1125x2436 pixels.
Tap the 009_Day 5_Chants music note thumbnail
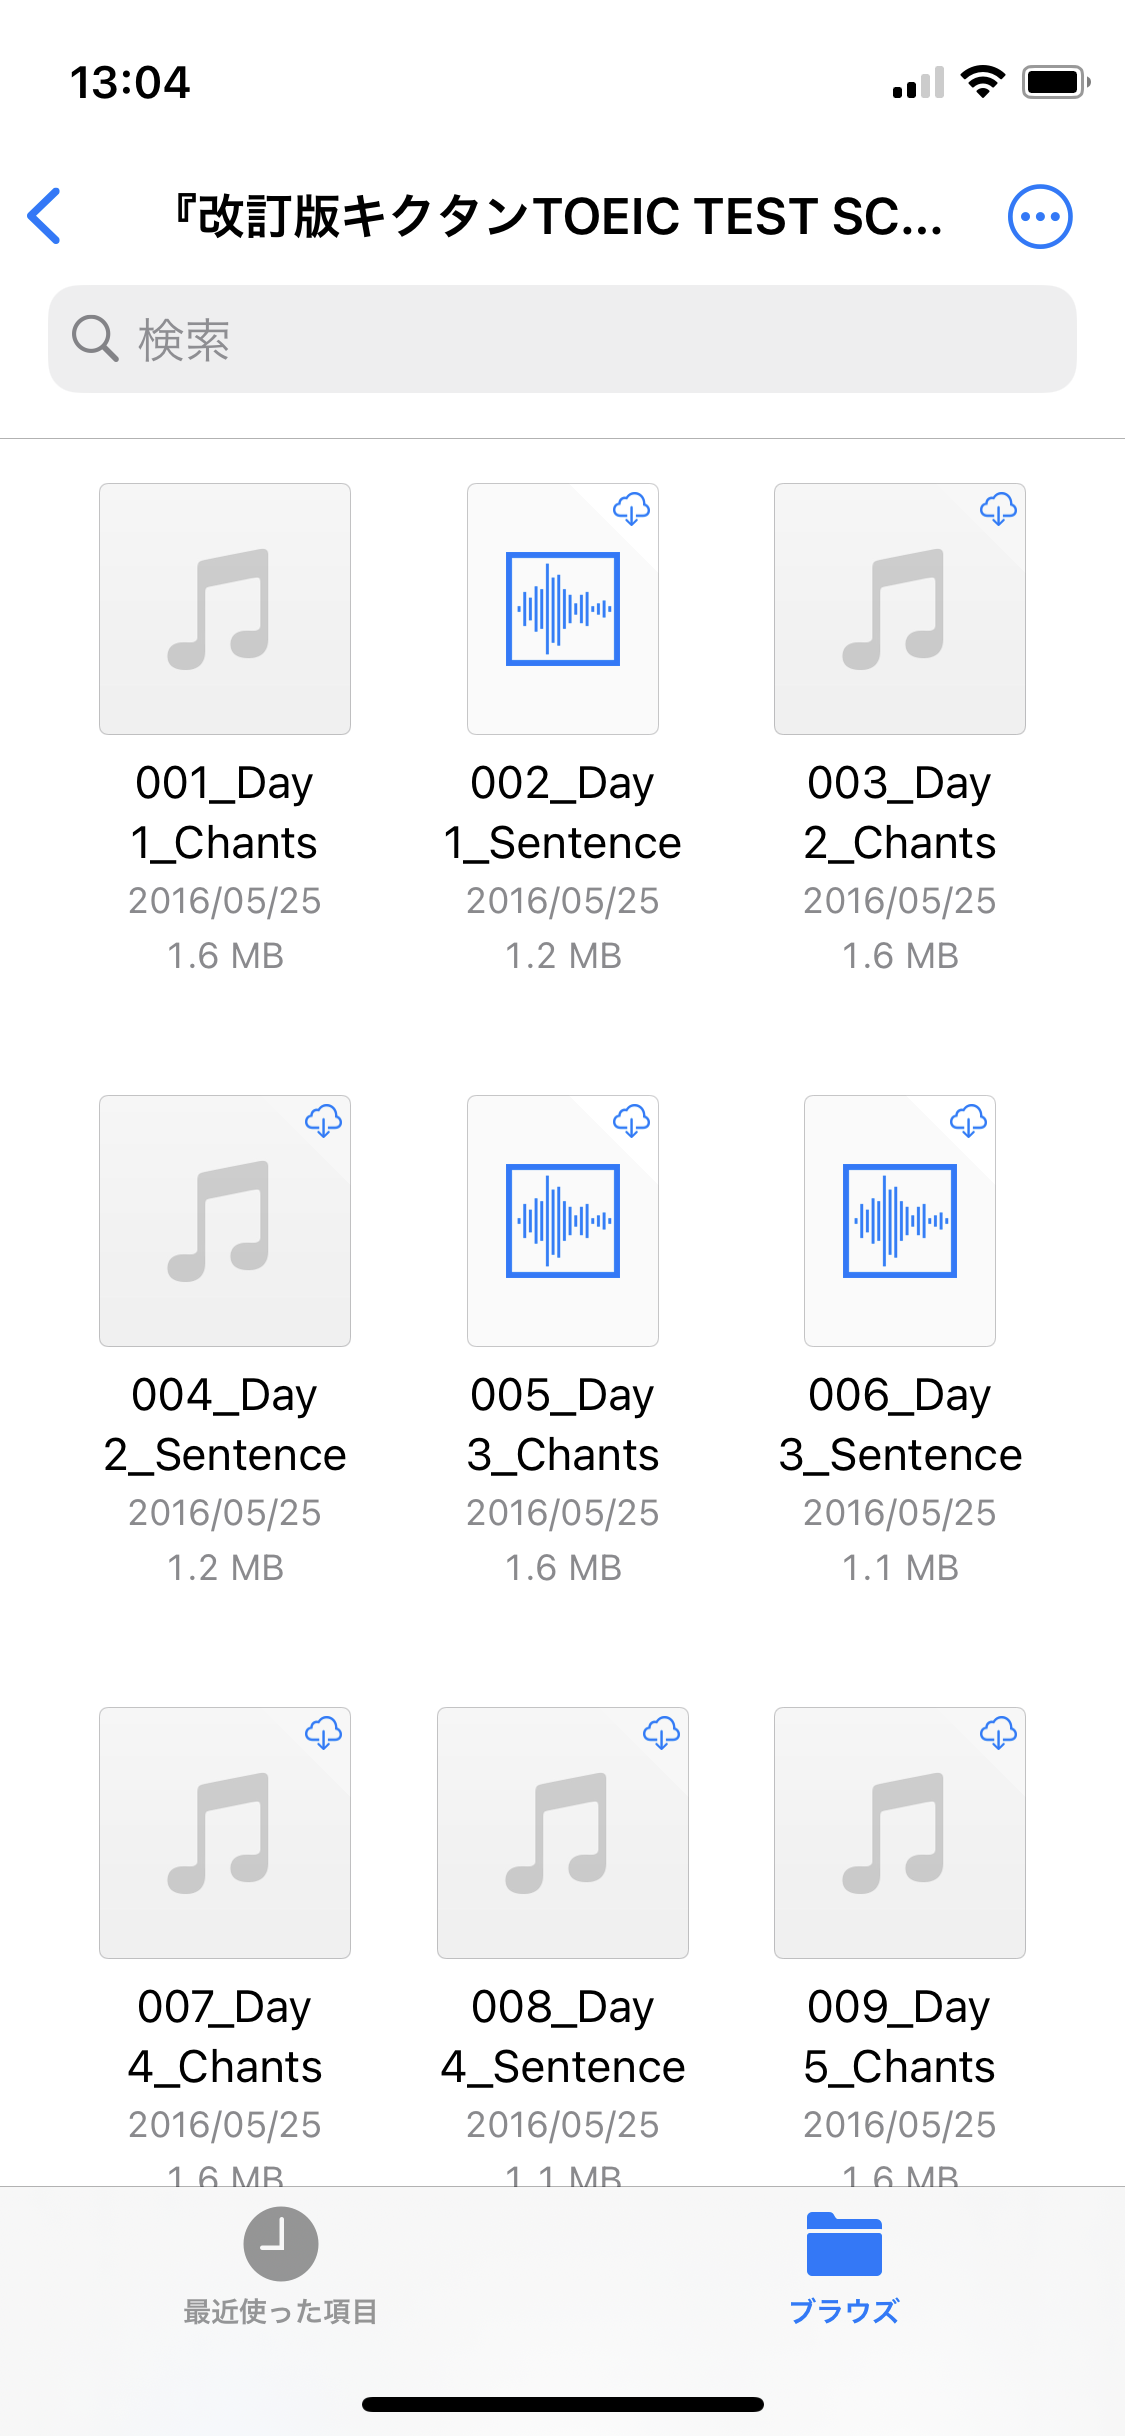coord(900,1833)
